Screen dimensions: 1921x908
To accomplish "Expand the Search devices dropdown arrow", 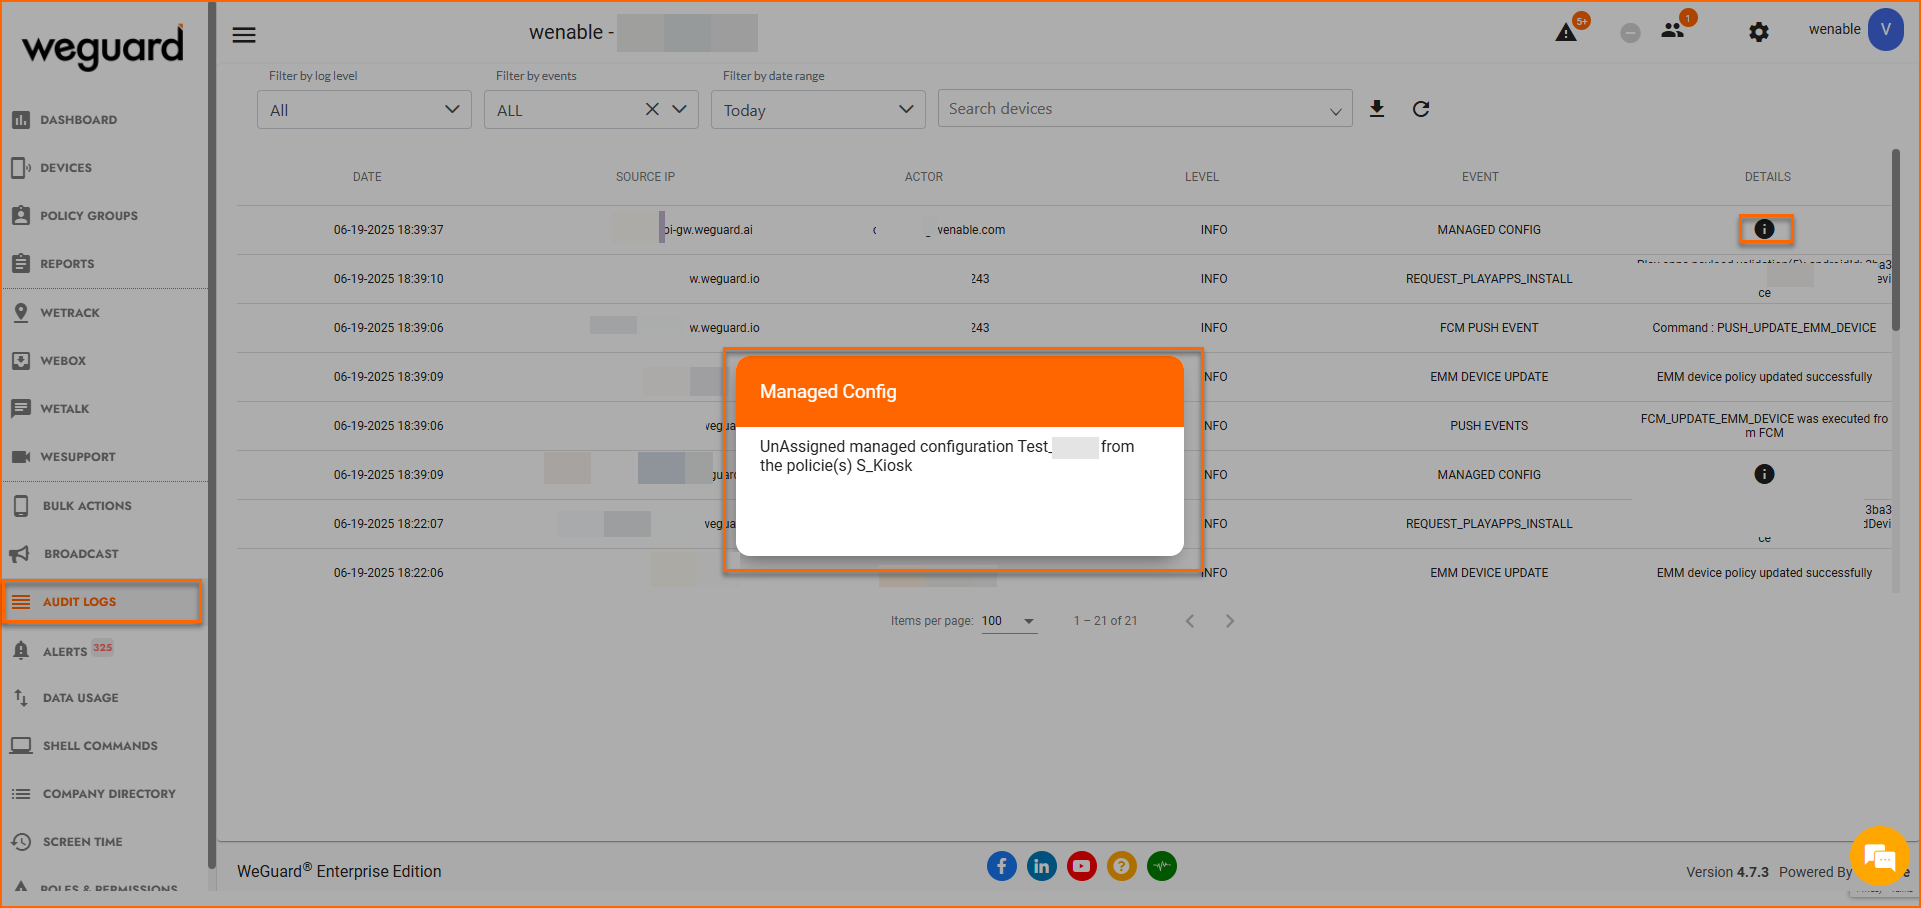I will pyautogui.click(x=1336, y=111).
